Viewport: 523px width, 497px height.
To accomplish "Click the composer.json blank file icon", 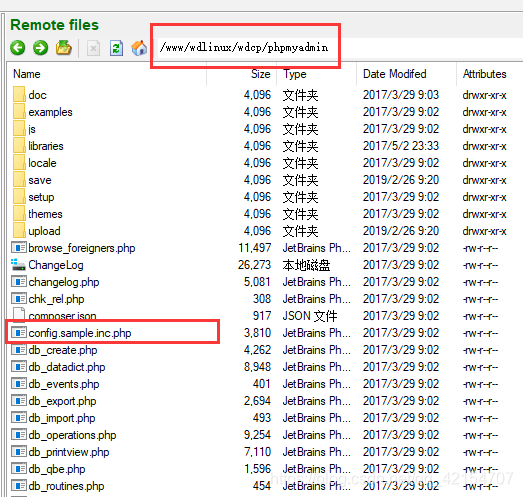I will (x=19, y=314).
